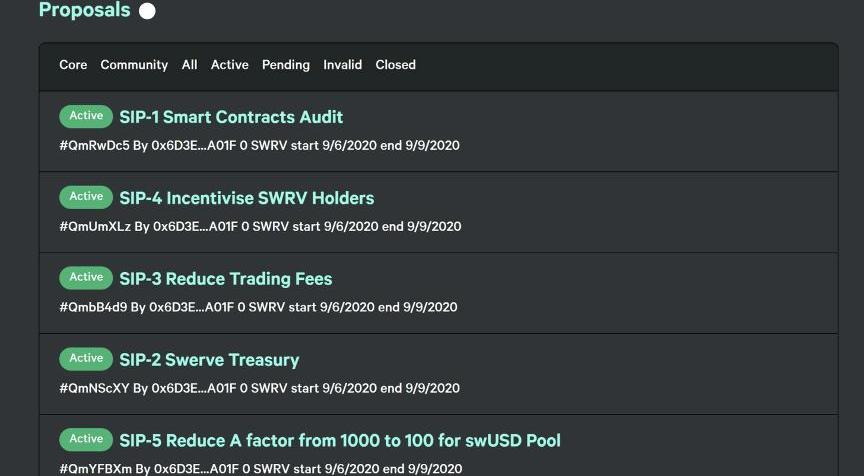Click the Active badge next to SIP-3
The image size is (864, 476).
86,278
